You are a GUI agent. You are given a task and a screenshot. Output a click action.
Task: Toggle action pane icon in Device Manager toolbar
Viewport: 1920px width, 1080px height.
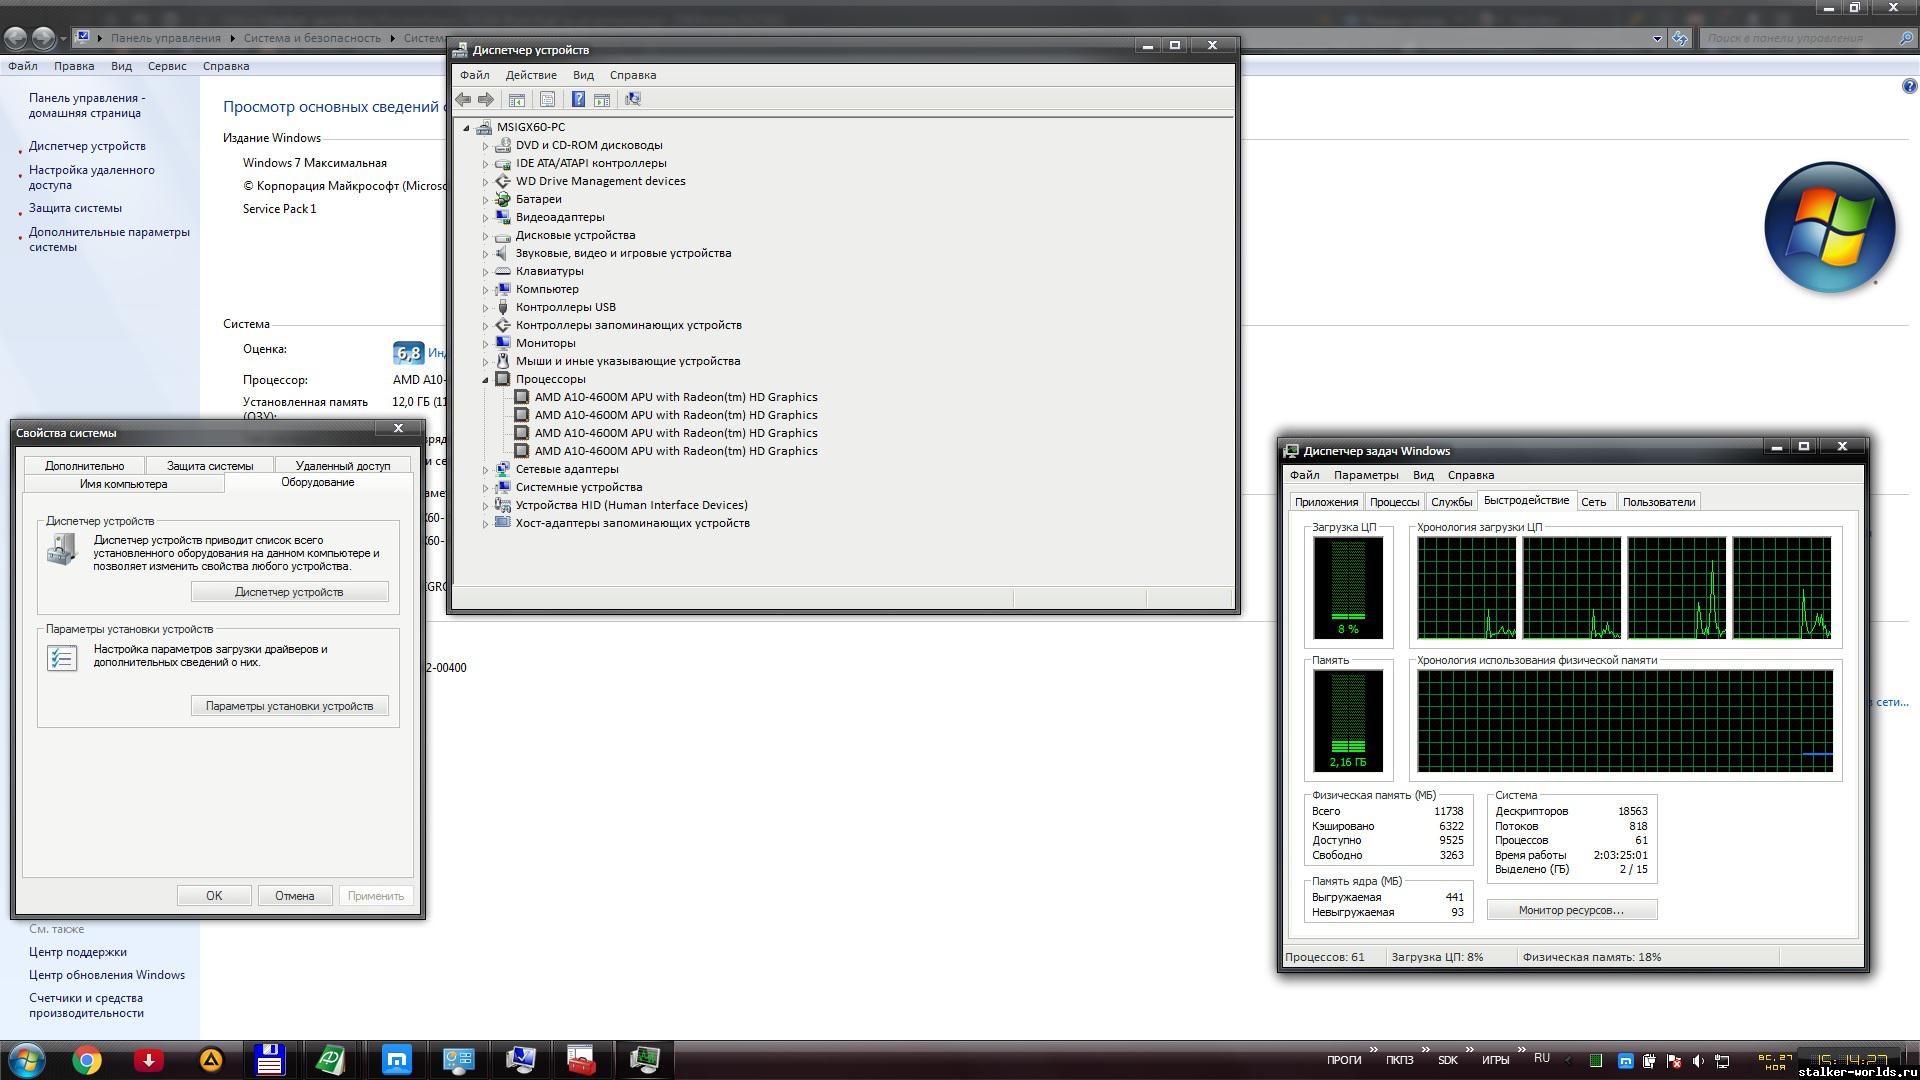click(602, 99)
